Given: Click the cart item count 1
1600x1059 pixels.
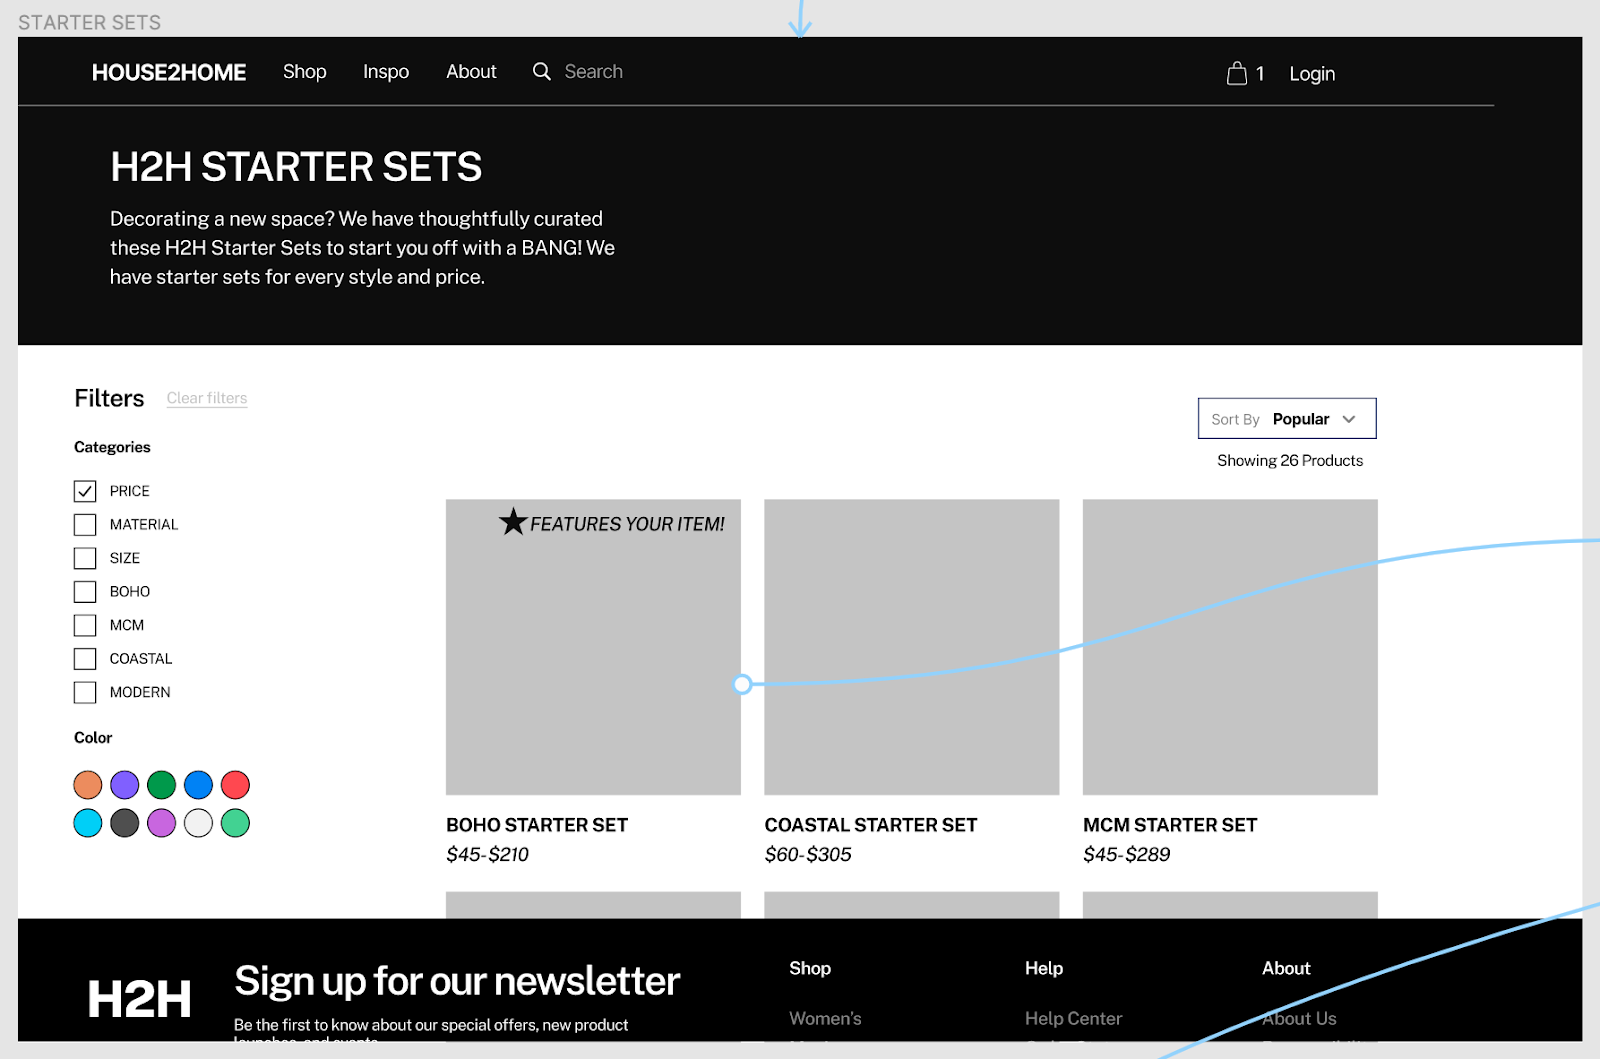Looking at the screenshot, I should click(x=1260, y=74).
